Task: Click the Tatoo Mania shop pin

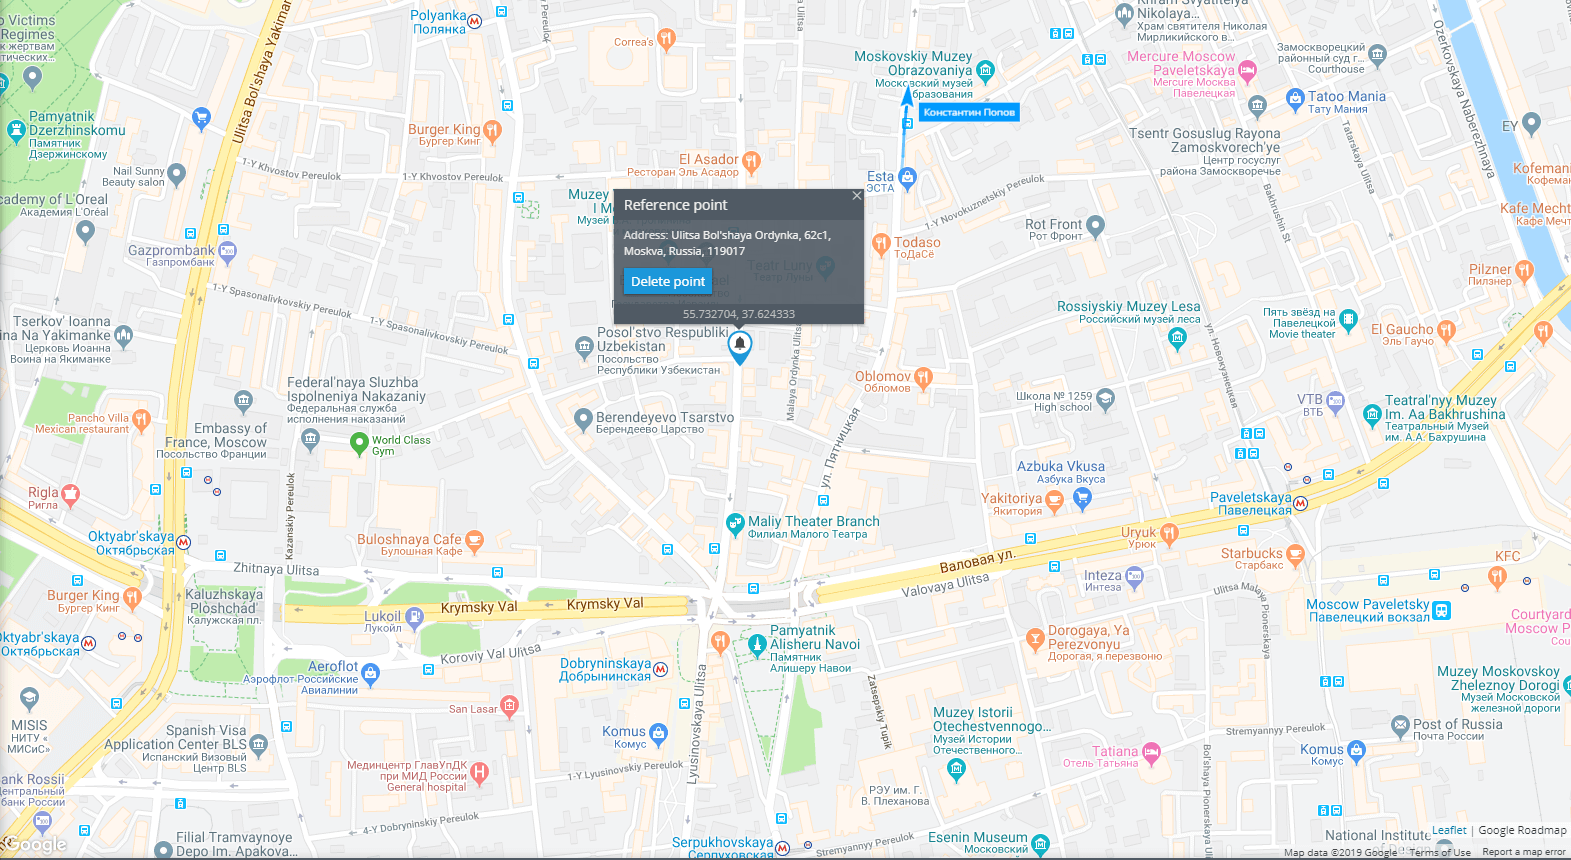Action: [1295, 98]
